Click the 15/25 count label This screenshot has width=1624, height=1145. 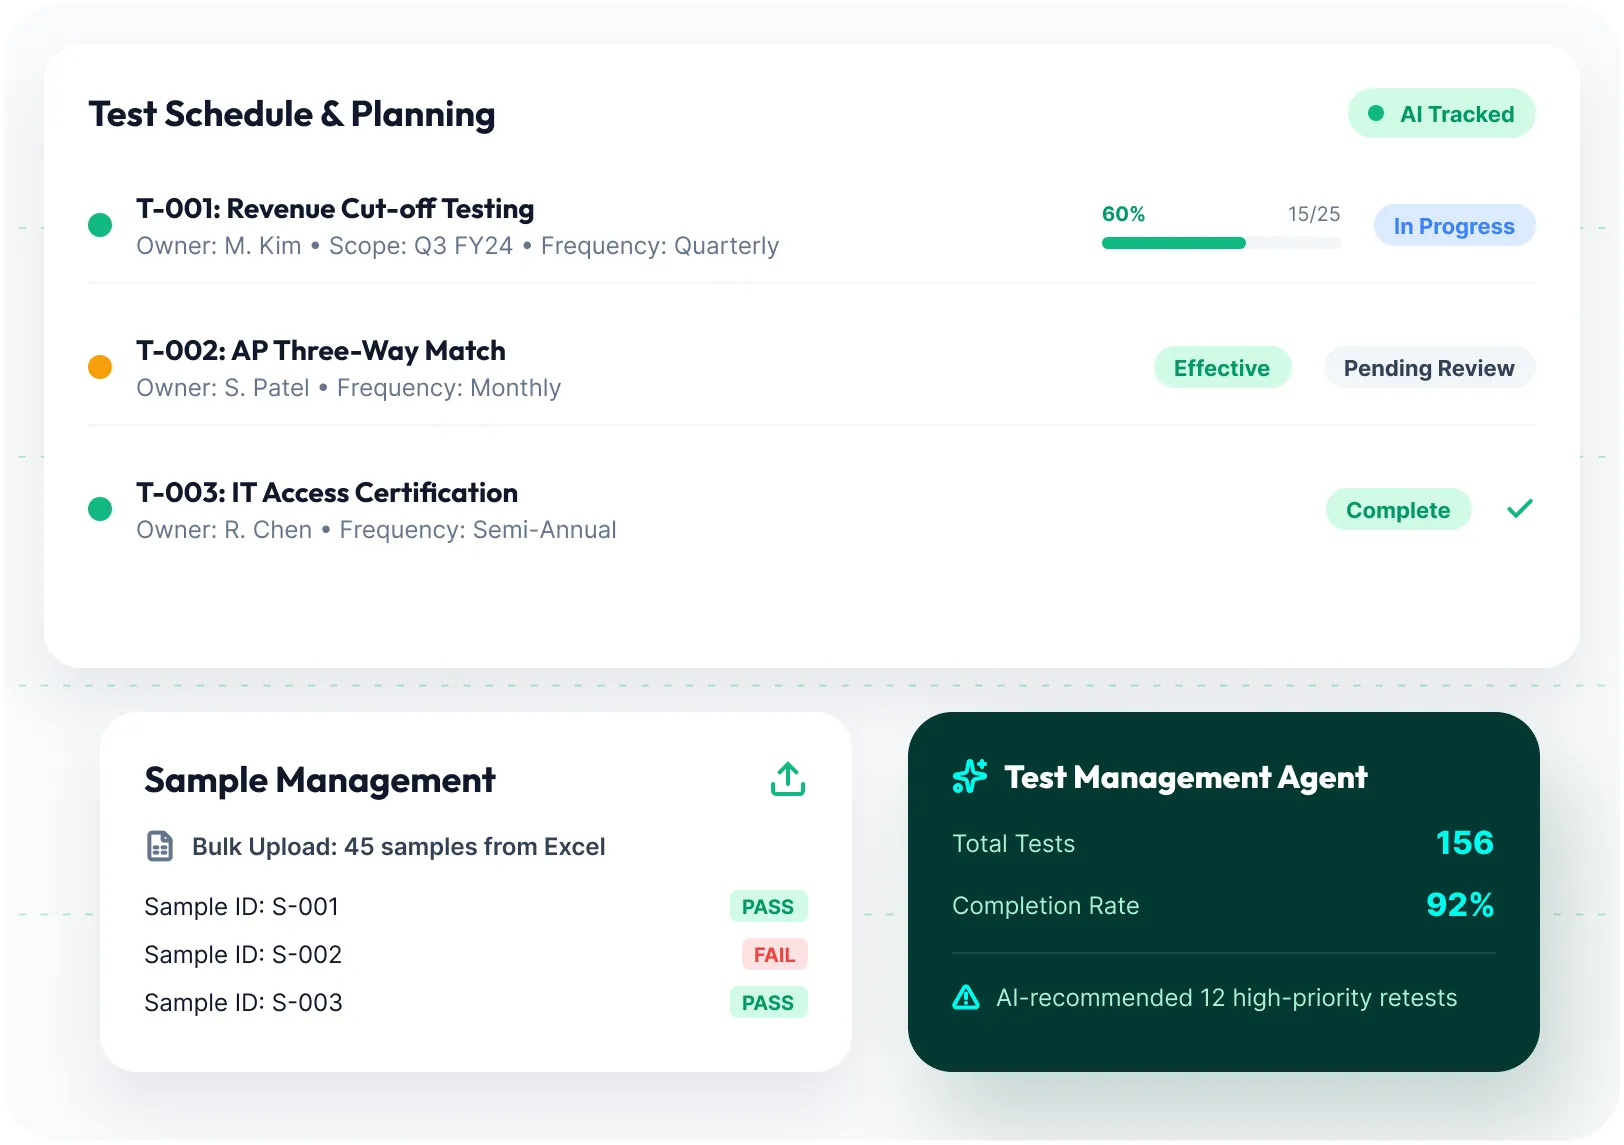(1314, 214)
